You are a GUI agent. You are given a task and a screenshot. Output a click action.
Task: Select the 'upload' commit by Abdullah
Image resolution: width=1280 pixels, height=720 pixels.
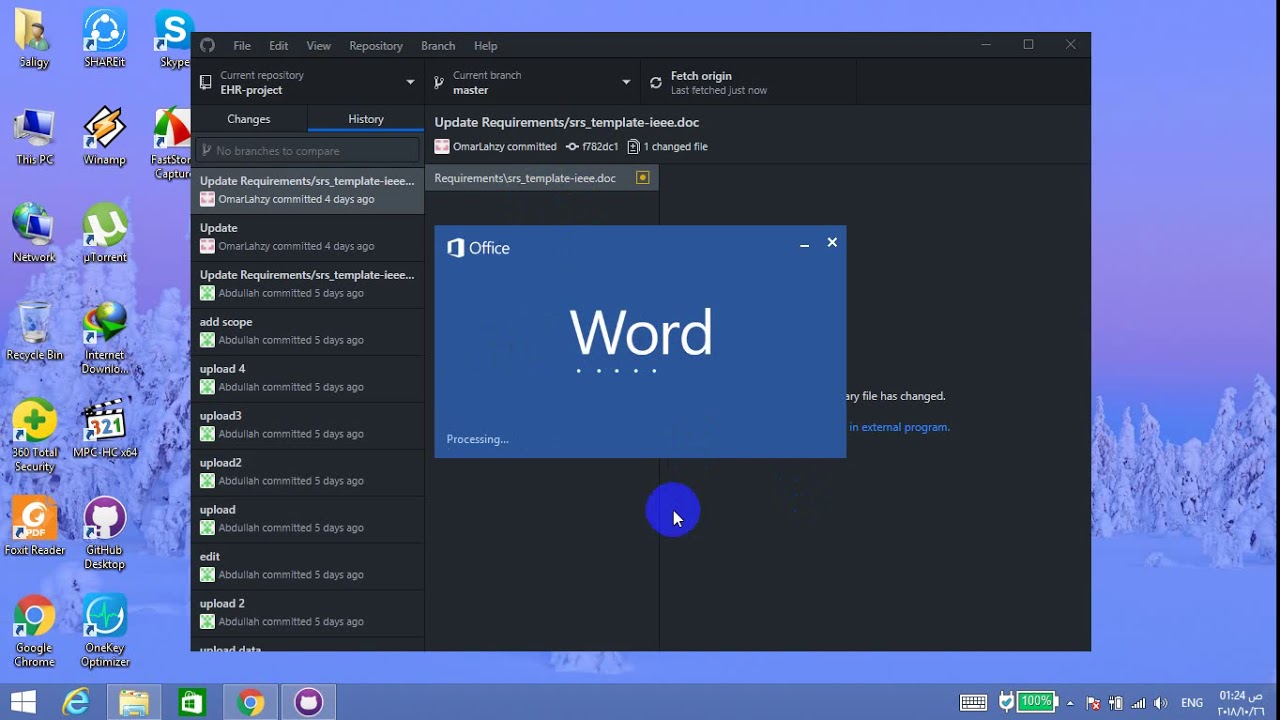307,519
